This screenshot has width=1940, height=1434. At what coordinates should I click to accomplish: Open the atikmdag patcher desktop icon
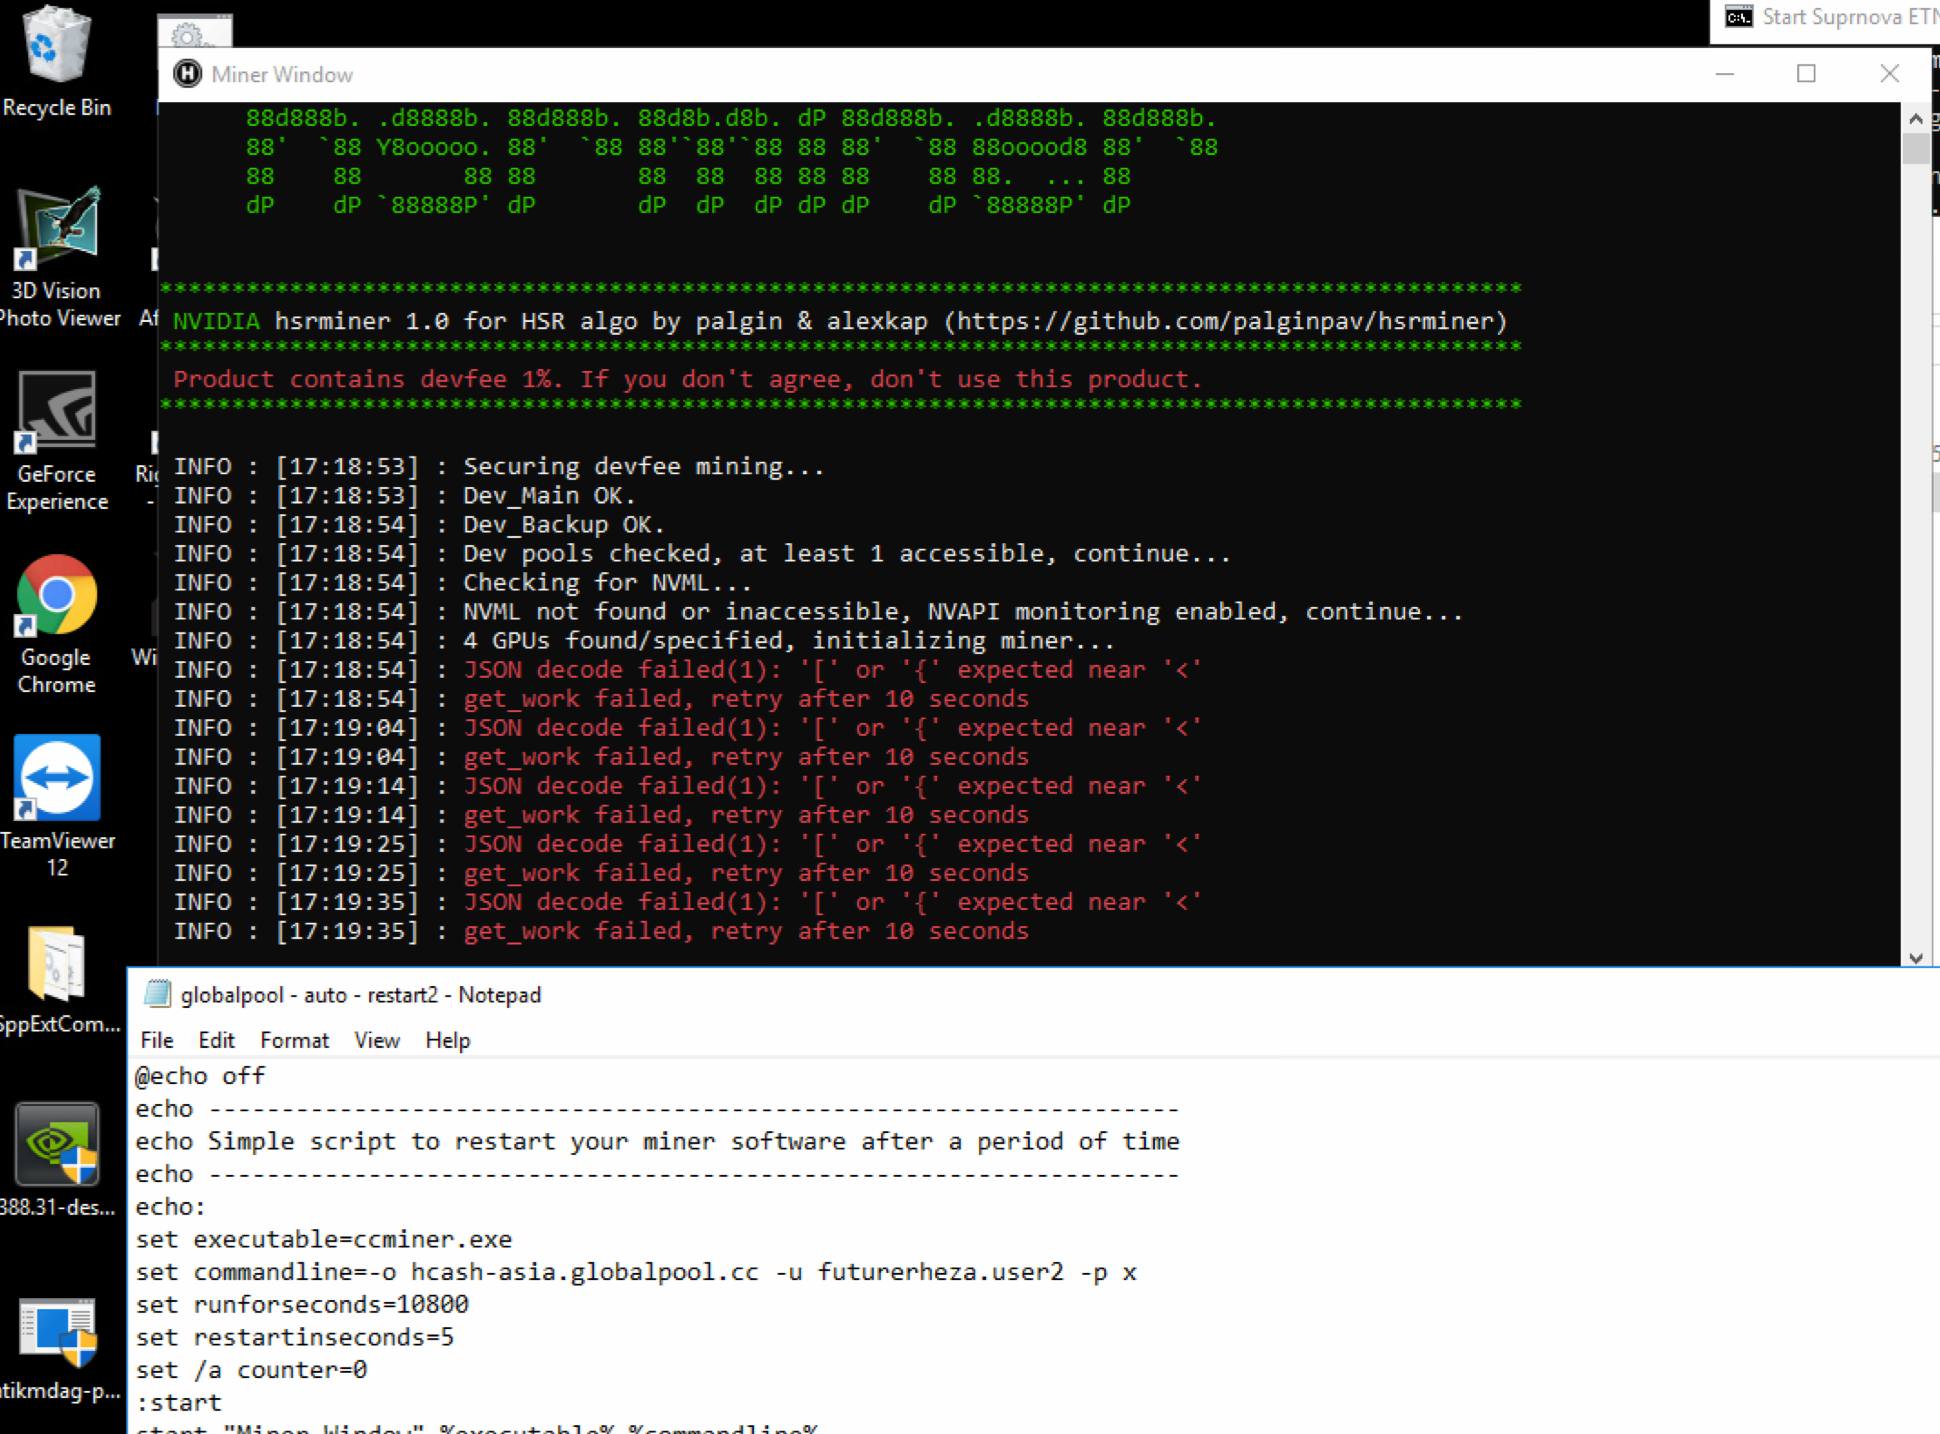(57, 1348)
